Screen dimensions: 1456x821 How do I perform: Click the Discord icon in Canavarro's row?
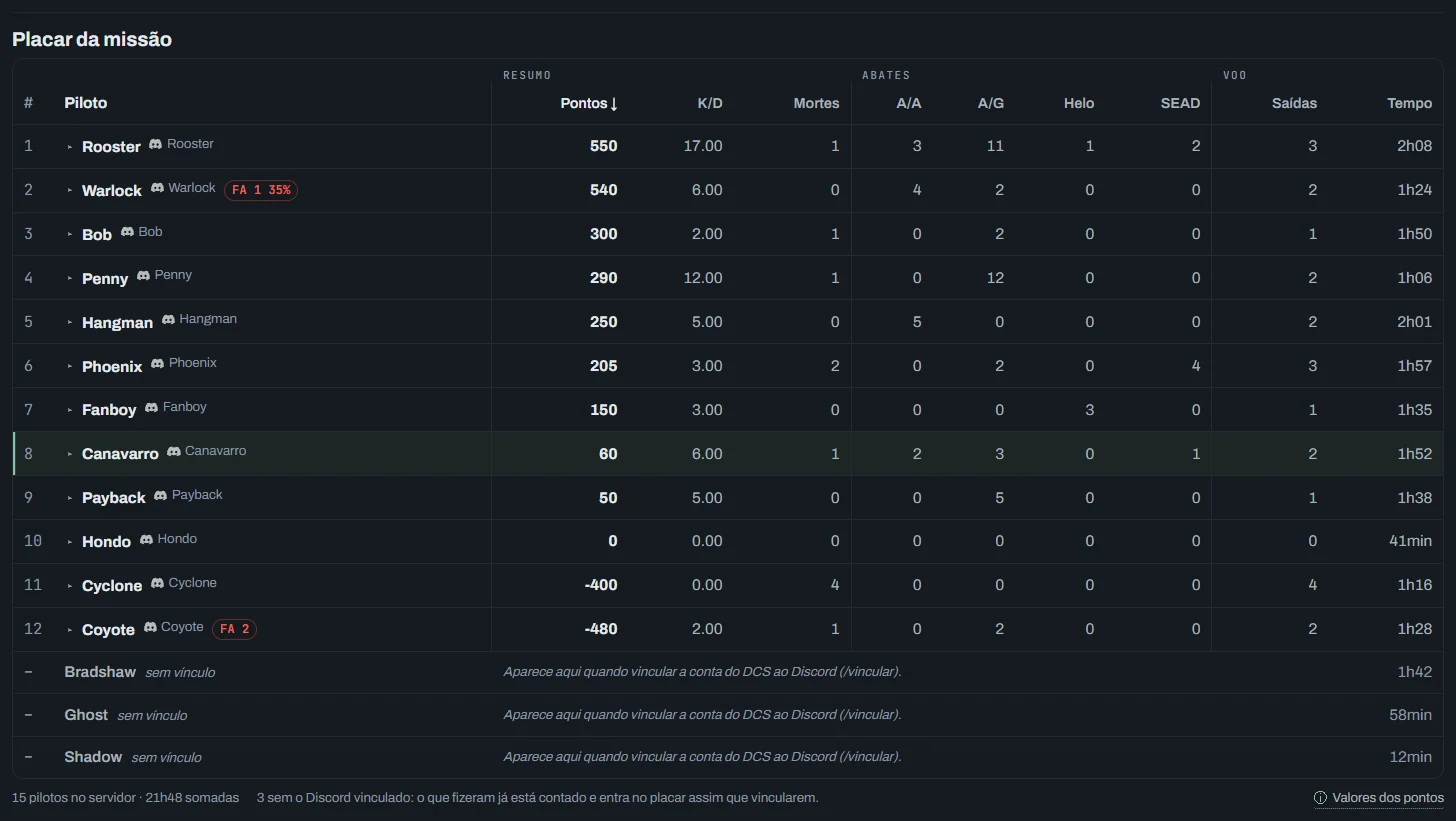174,451
